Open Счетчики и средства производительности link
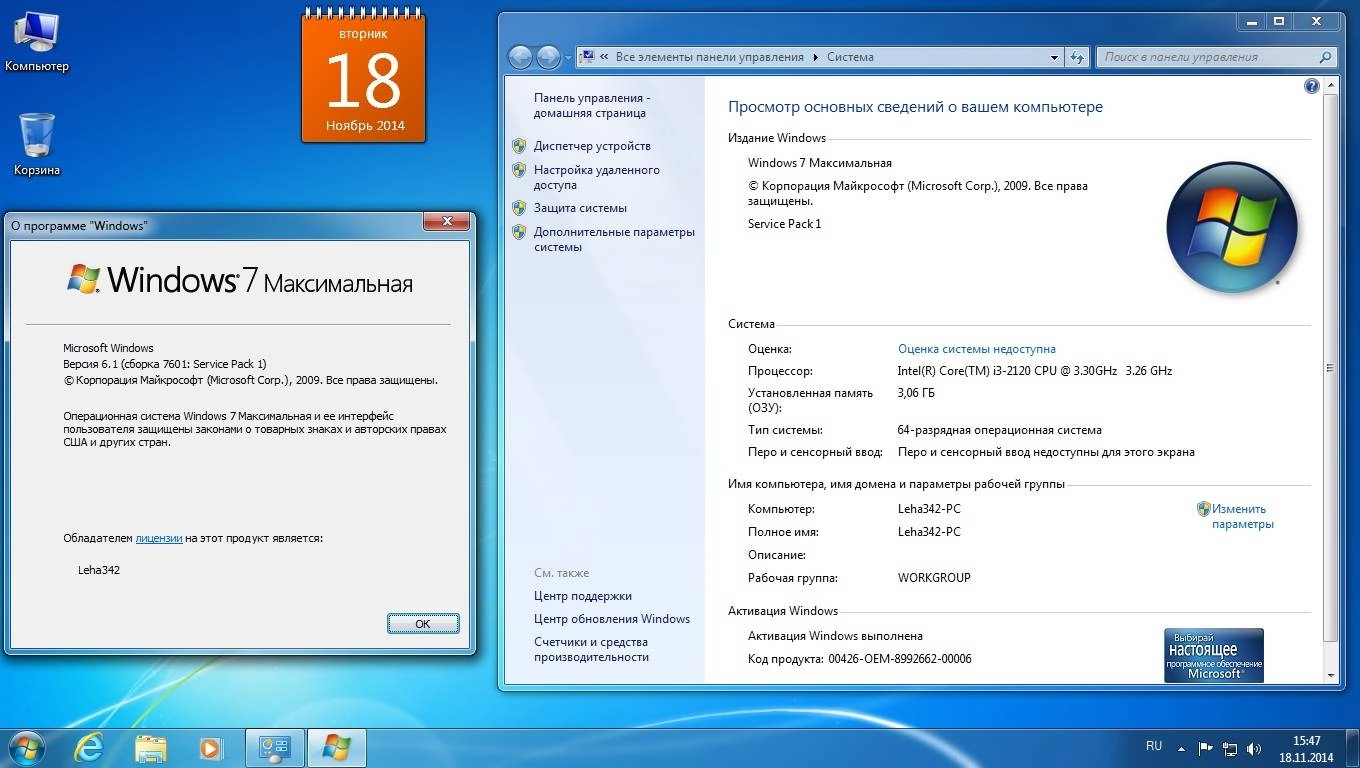This screenshot has height=768, width=1360. (591, 649)
